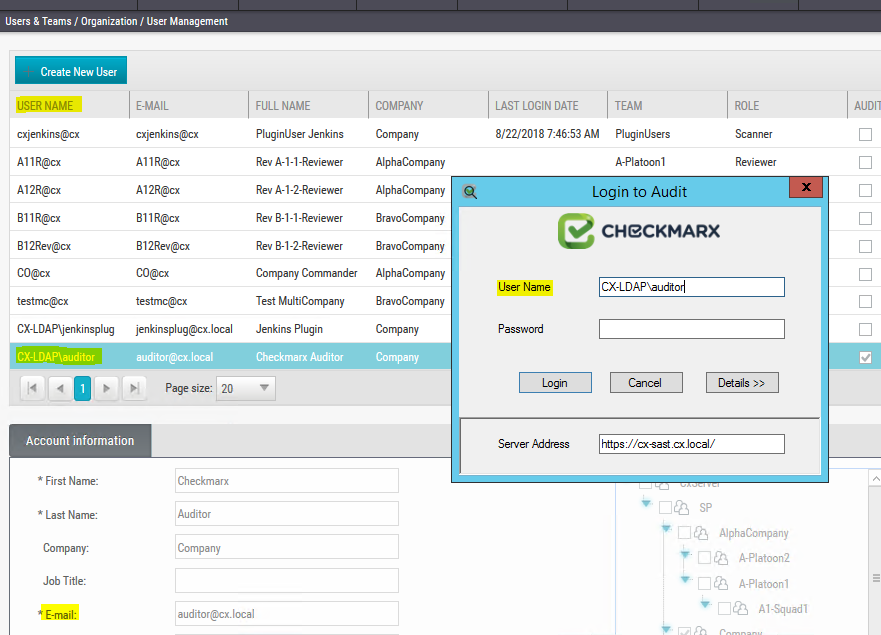Toggle audit checkbox for A11R@cx row
Viewport: 881px width, 635px height.
click(865, 162)
